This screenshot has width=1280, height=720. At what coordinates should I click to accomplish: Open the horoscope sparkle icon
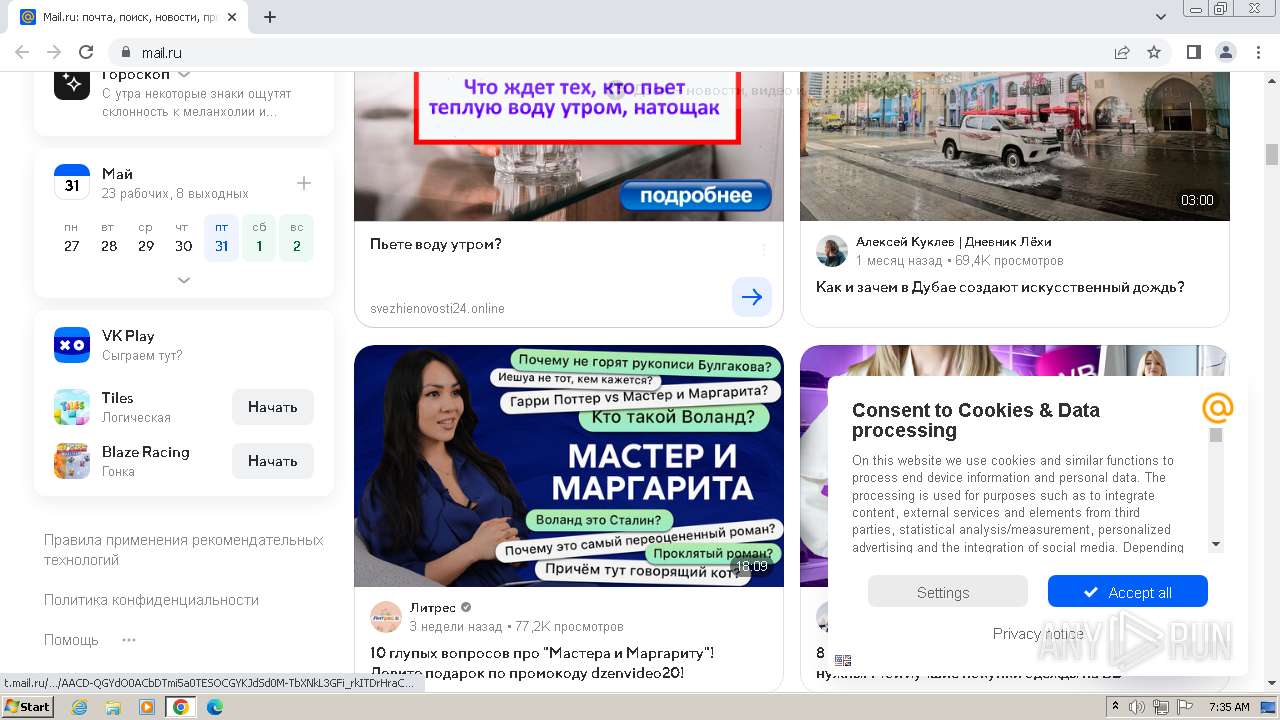pos(72,83)
